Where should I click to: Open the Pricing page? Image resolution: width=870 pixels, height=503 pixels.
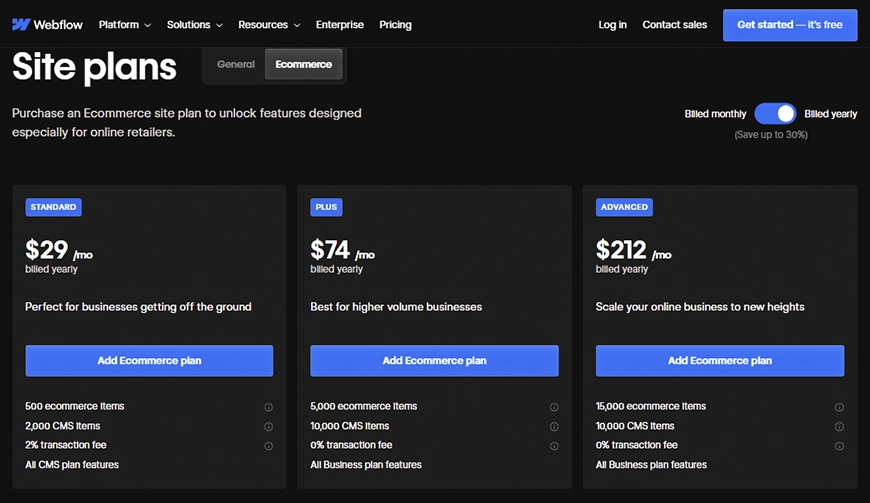395,25
